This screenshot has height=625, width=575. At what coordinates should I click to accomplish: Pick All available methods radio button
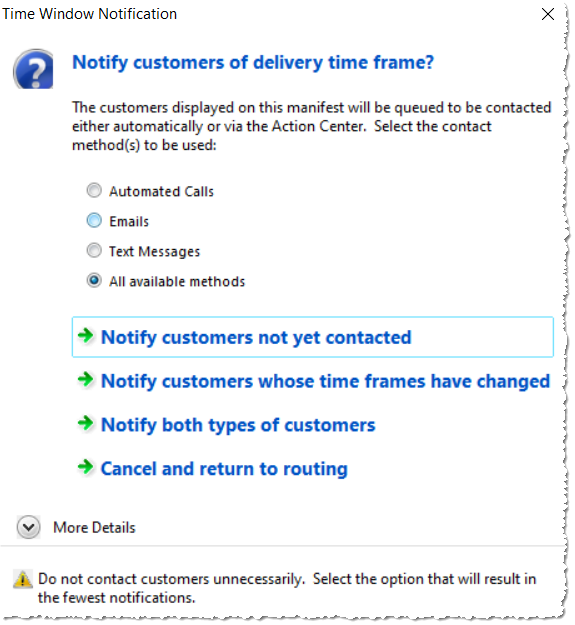[94, 281]
